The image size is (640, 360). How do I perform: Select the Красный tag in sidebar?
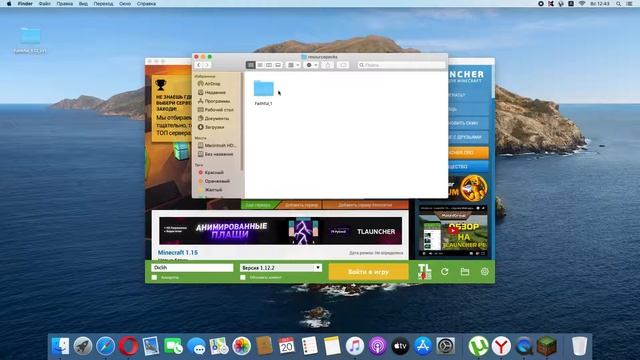(214, 172)
